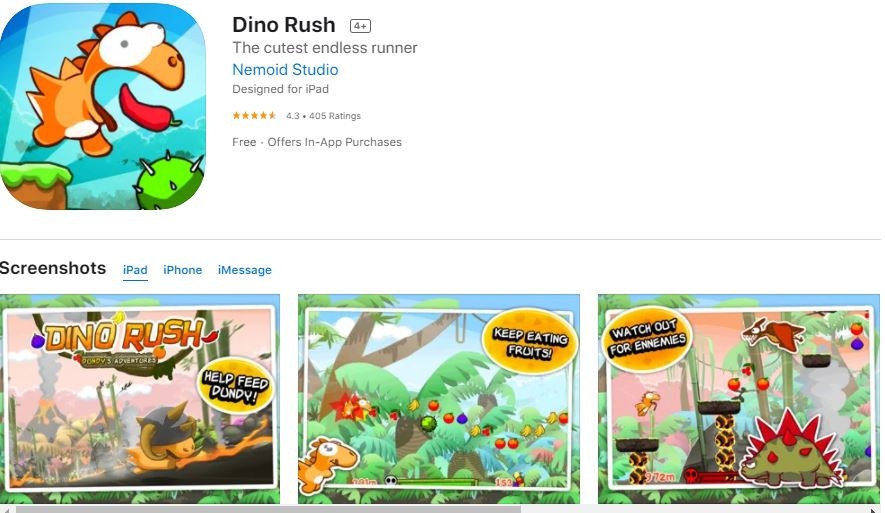Click the horizontal scrollbar under screenshots

click(x=268, y=509)
